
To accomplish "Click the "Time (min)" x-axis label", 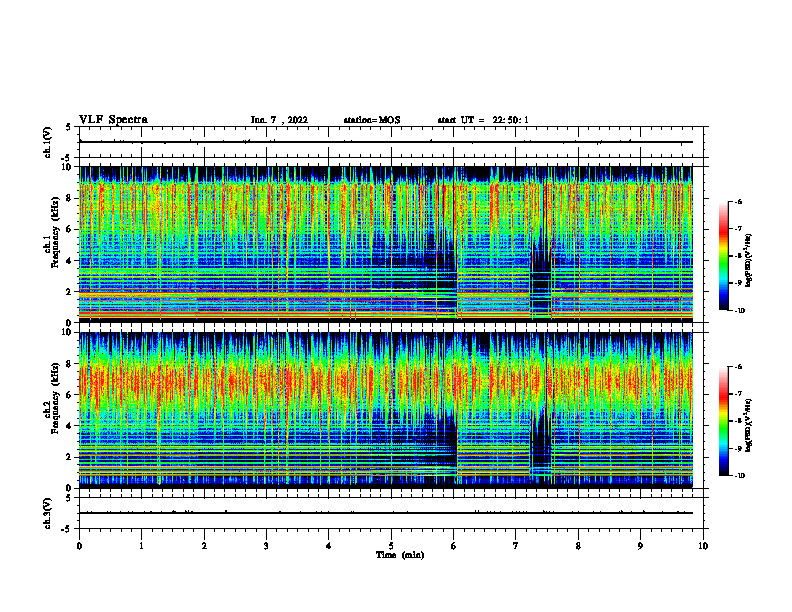I will point(400,555).
